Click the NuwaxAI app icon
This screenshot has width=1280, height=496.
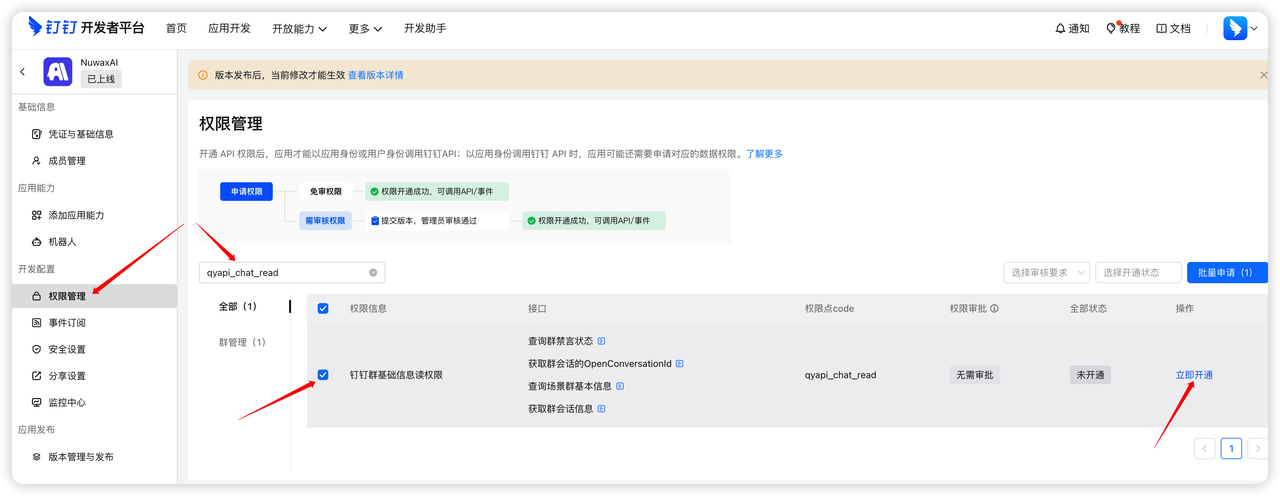coord(58,71)
